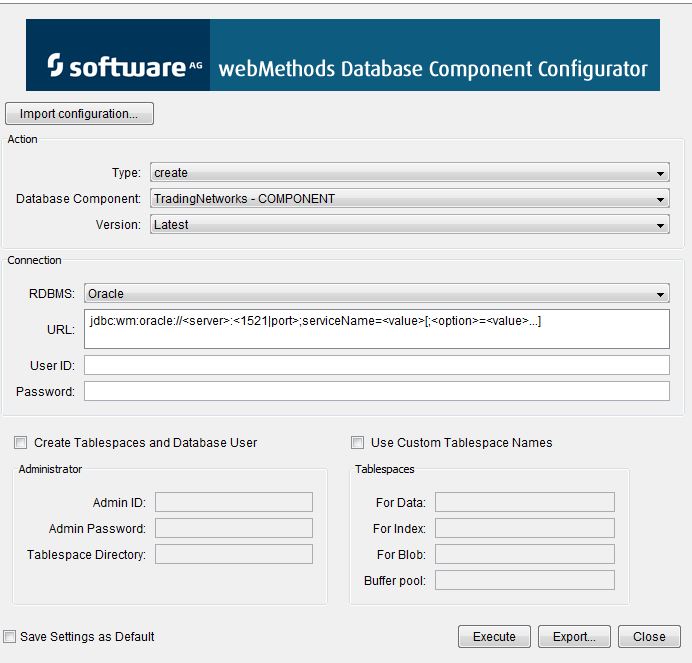Image resolution: width=692 pixels, height=663 pixels.
Task: Select the Tablespace Directory field
Action: (x=234, y=554)
